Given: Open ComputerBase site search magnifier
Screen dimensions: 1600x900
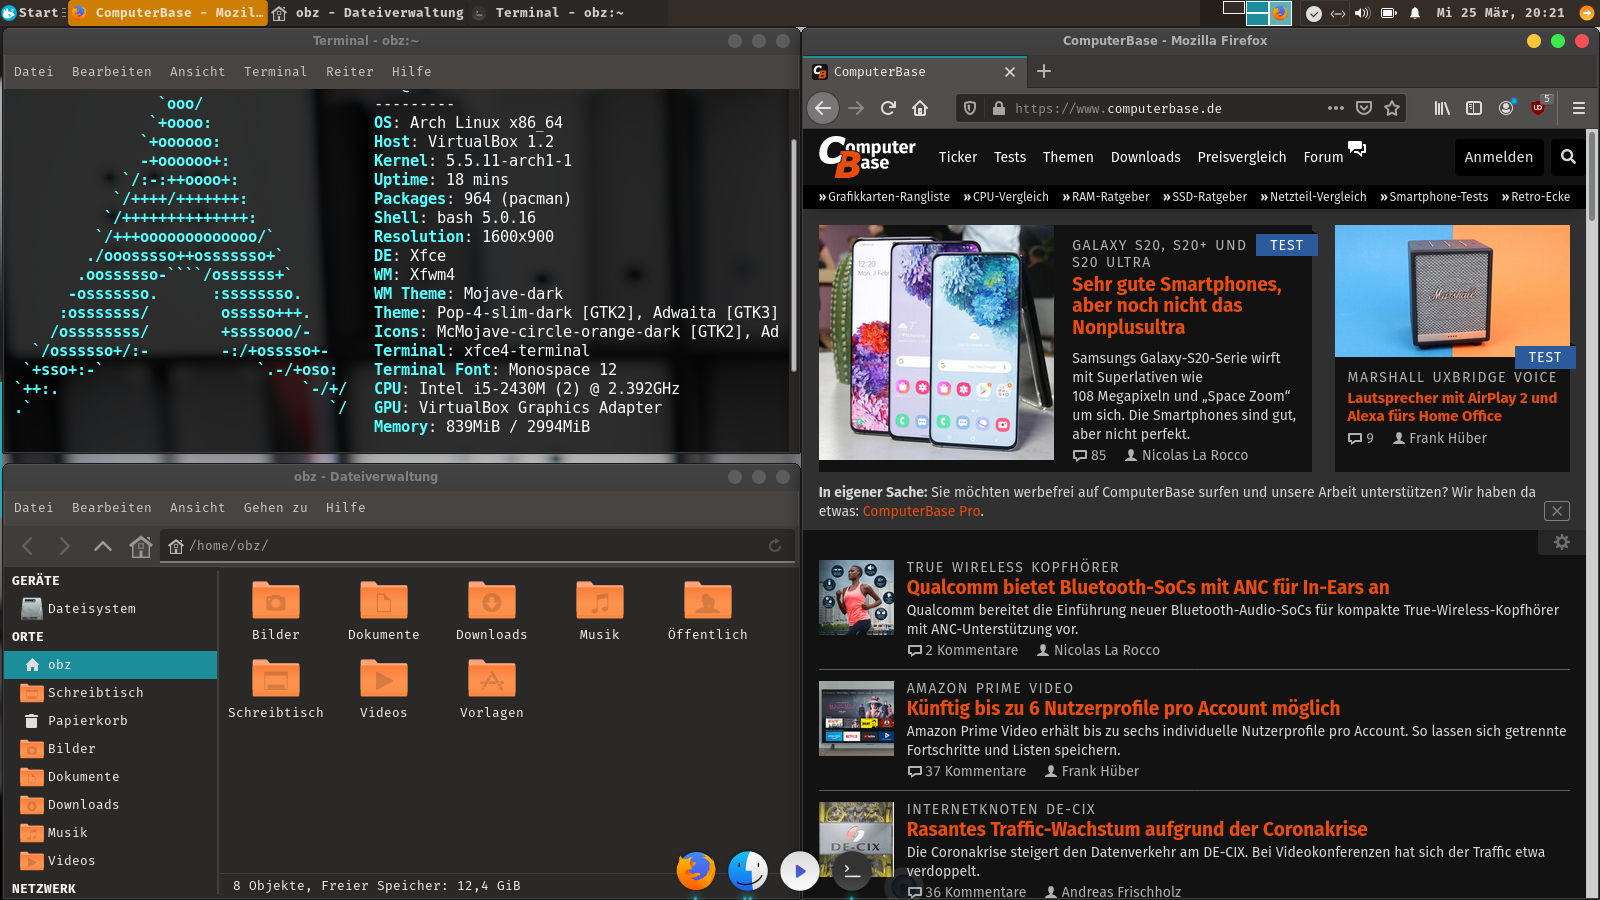Looking at the screenshot, I should pos(1568,157).
